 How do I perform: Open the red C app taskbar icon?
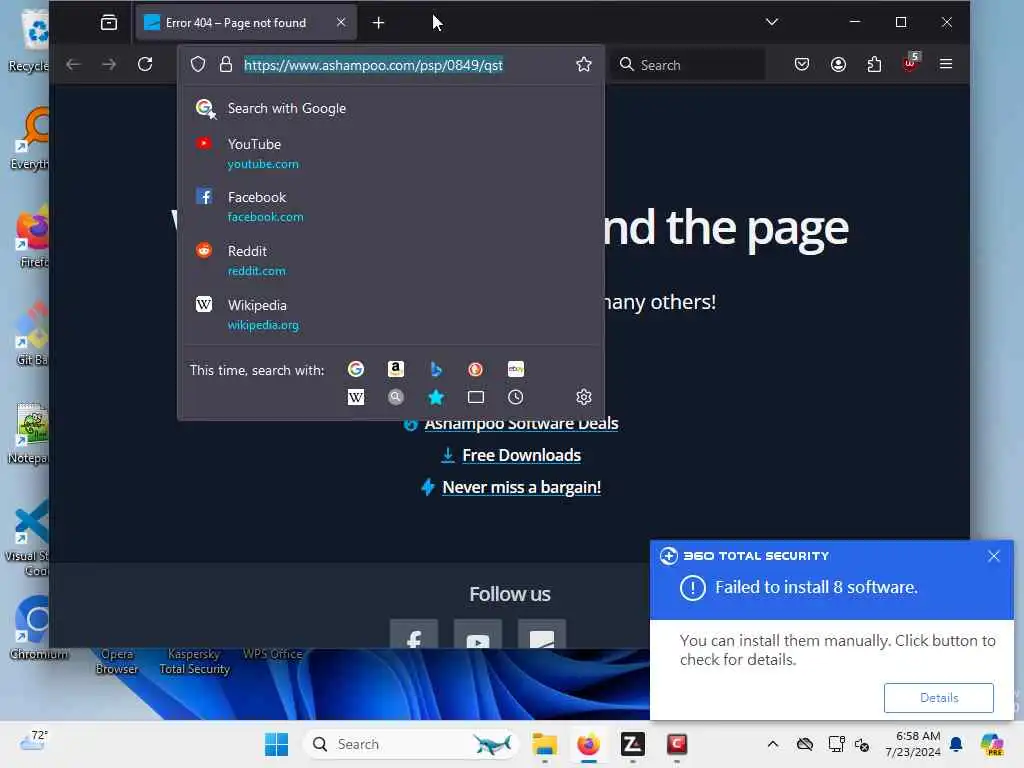click(x=677, y=744)
